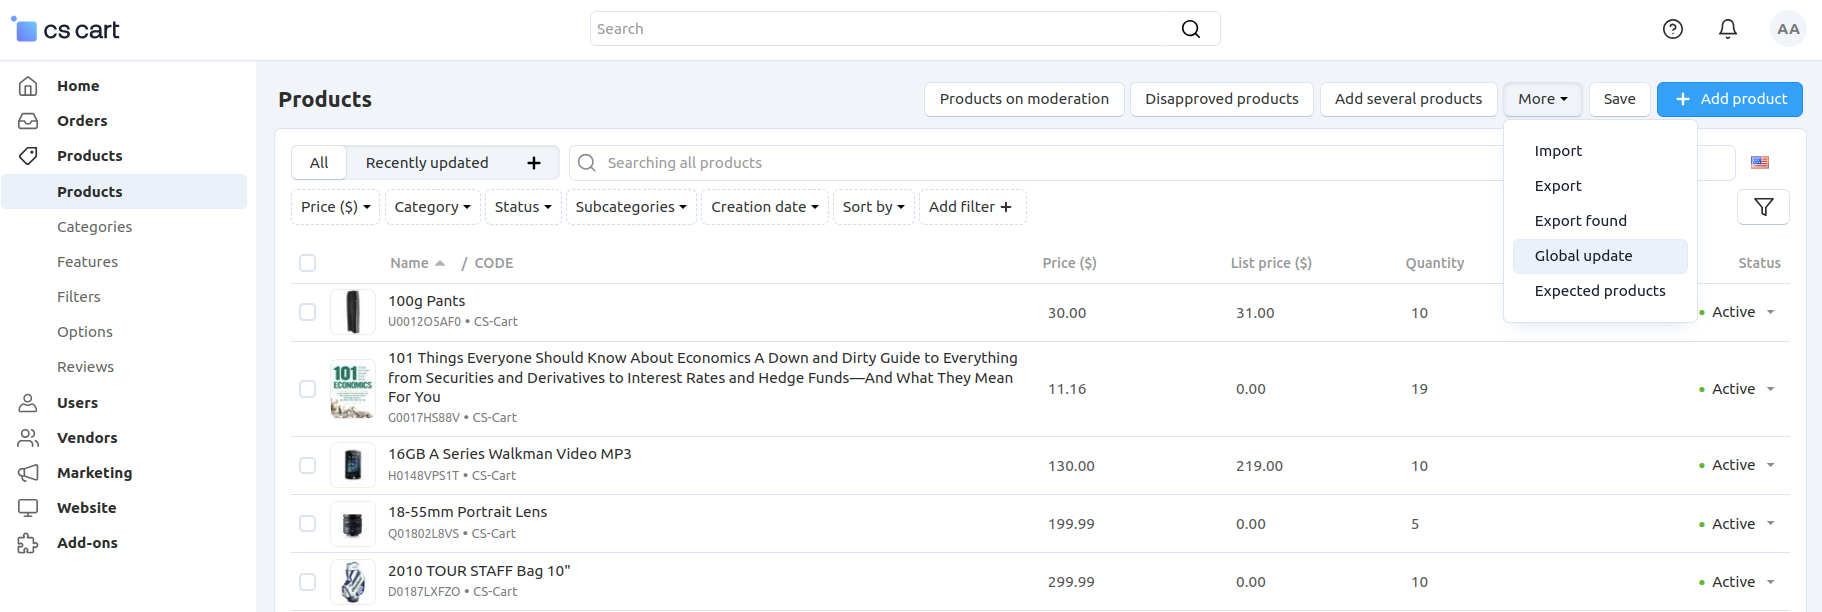1822x612 pixels.
Task: Open the Status filter dropdown
Action: (x=523, y=207)
